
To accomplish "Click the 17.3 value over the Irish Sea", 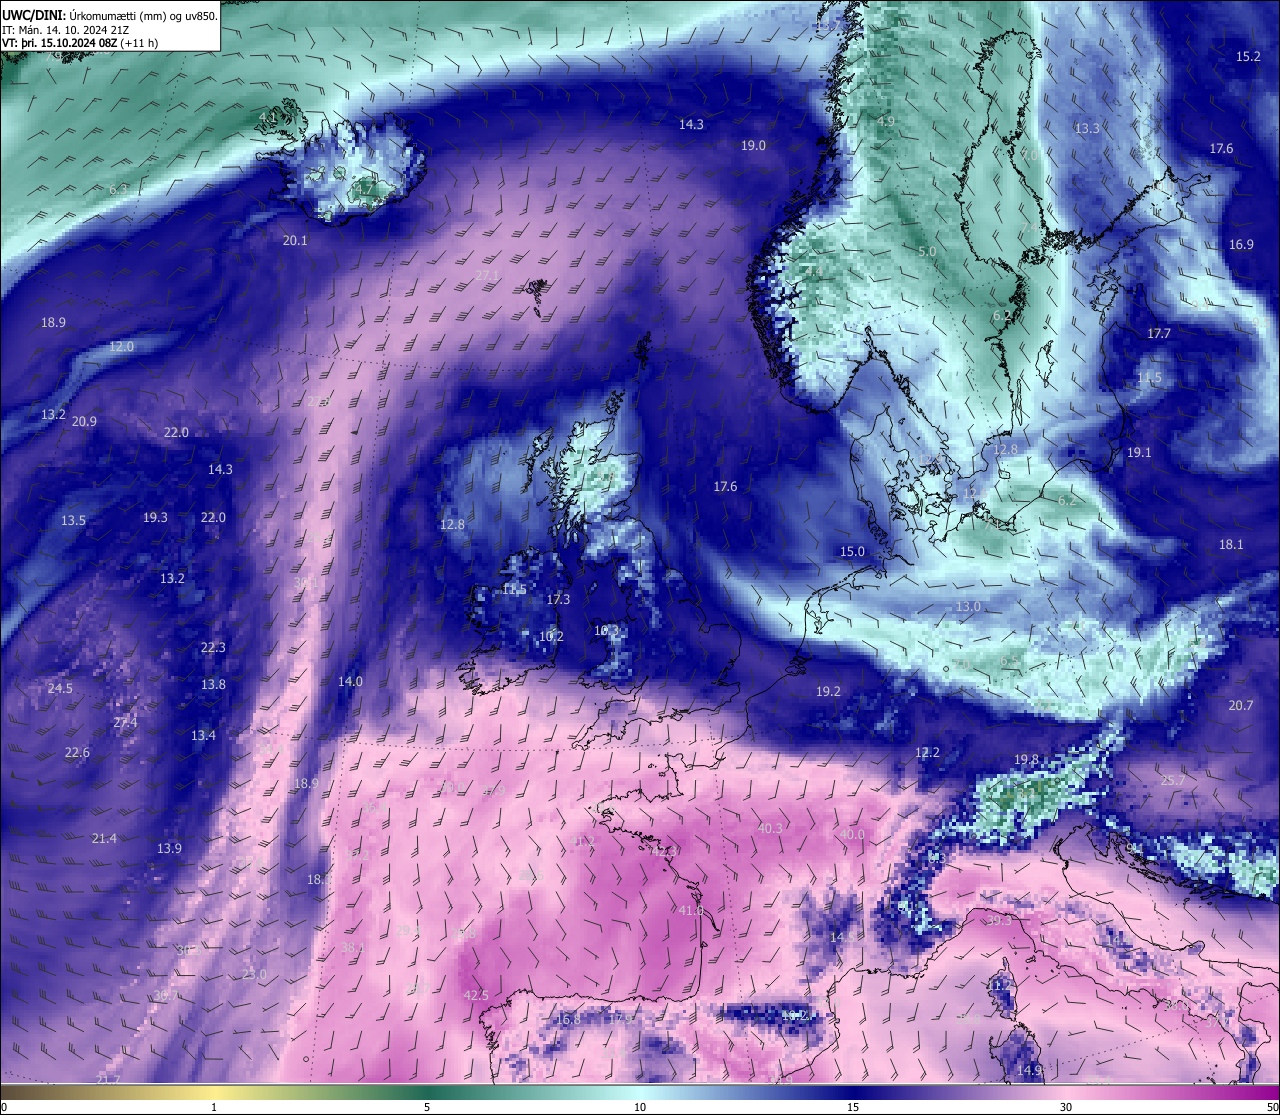I will point(558,600).
